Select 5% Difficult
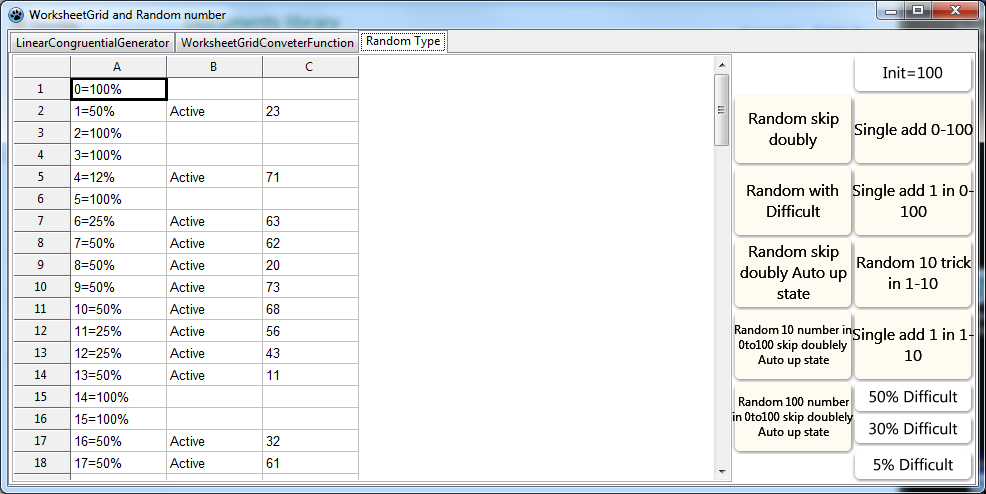986x494 pixels. point(913,464)
